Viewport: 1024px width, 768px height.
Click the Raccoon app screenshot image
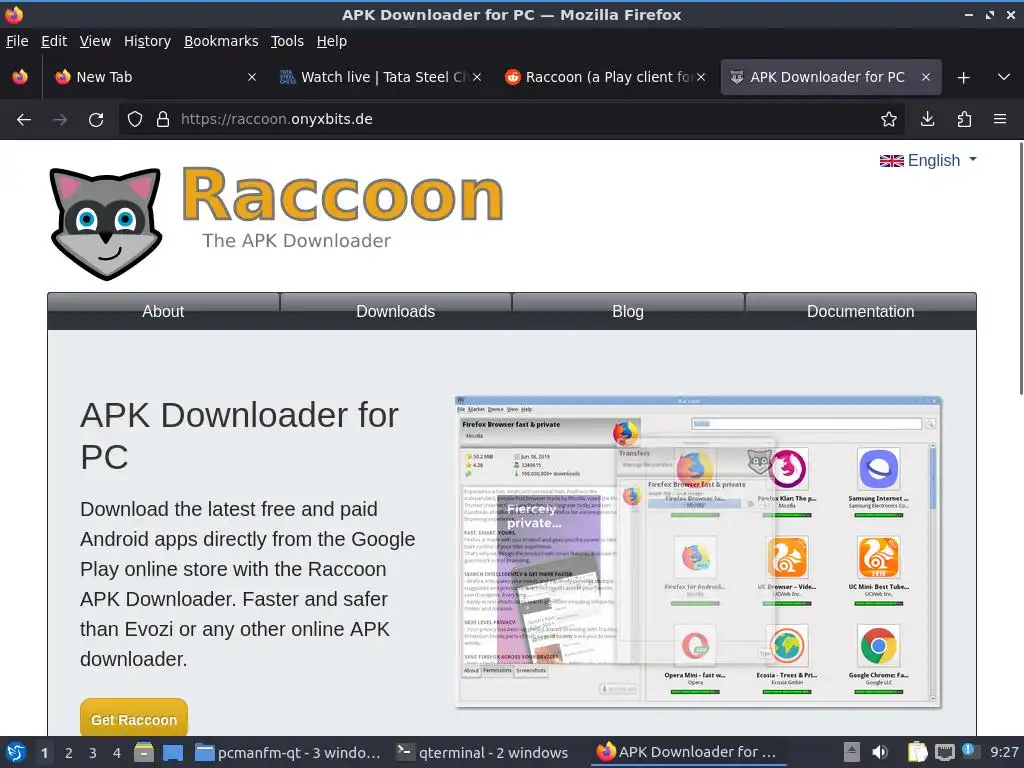698,551
